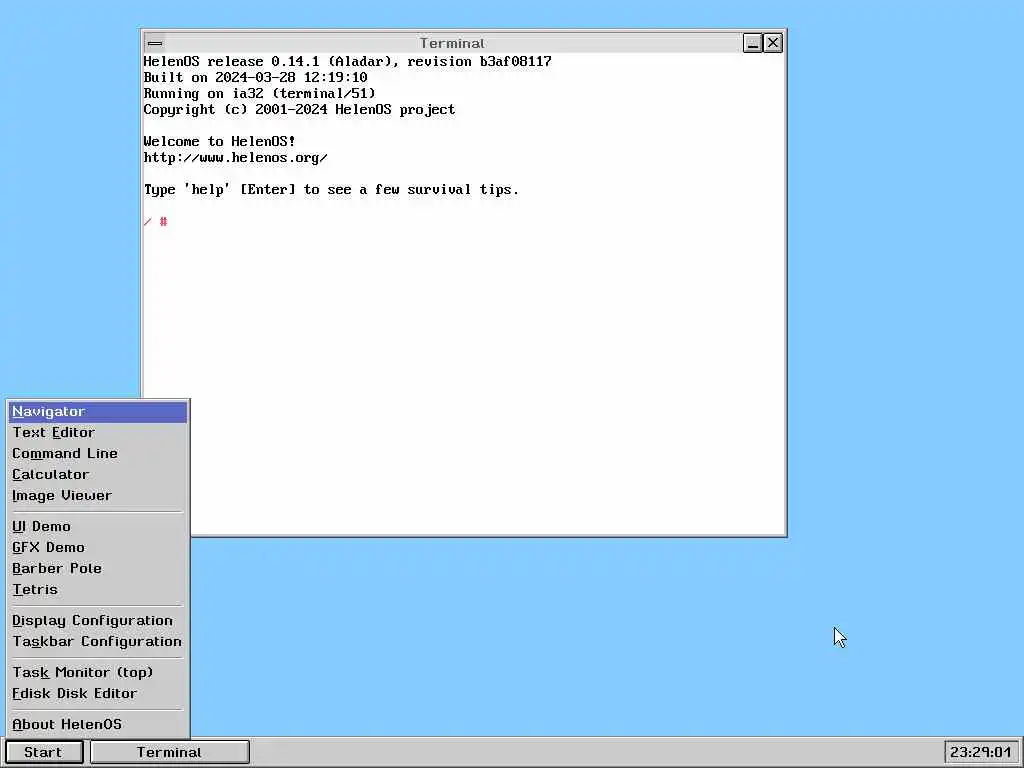Open Display Configuration
The image size is (1024, 768).
click(98, 620)
